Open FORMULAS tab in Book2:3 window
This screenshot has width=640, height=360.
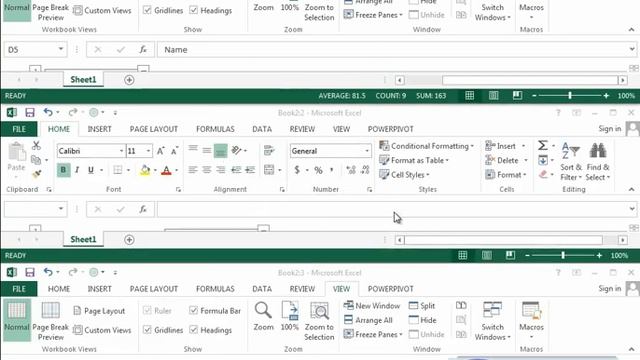[215, 289]
